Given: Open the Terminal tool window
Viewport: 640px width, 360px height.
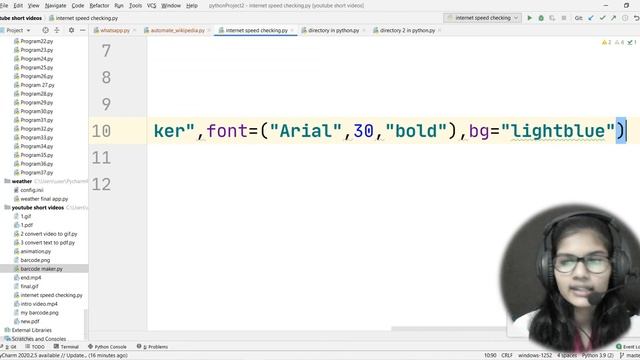Looking at the screenshot, I should (66, 347).
